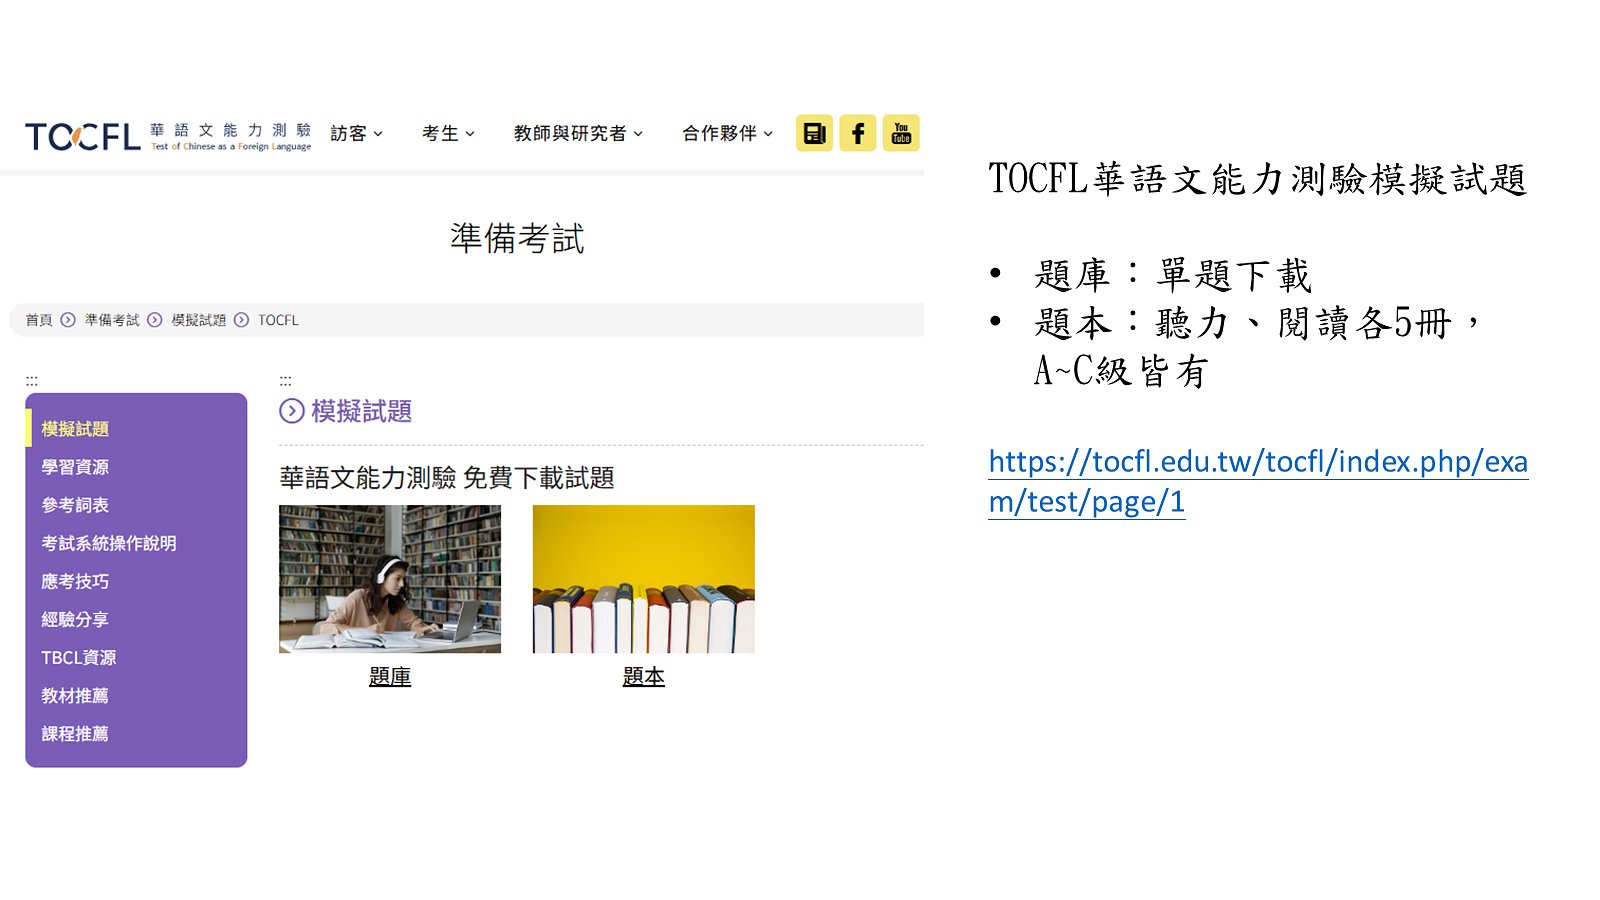The height and width of the screenshot is (900, 1600).
Task: Expand the 合作夥伴 dropdown menu
Action: click(x=727, y=133)
